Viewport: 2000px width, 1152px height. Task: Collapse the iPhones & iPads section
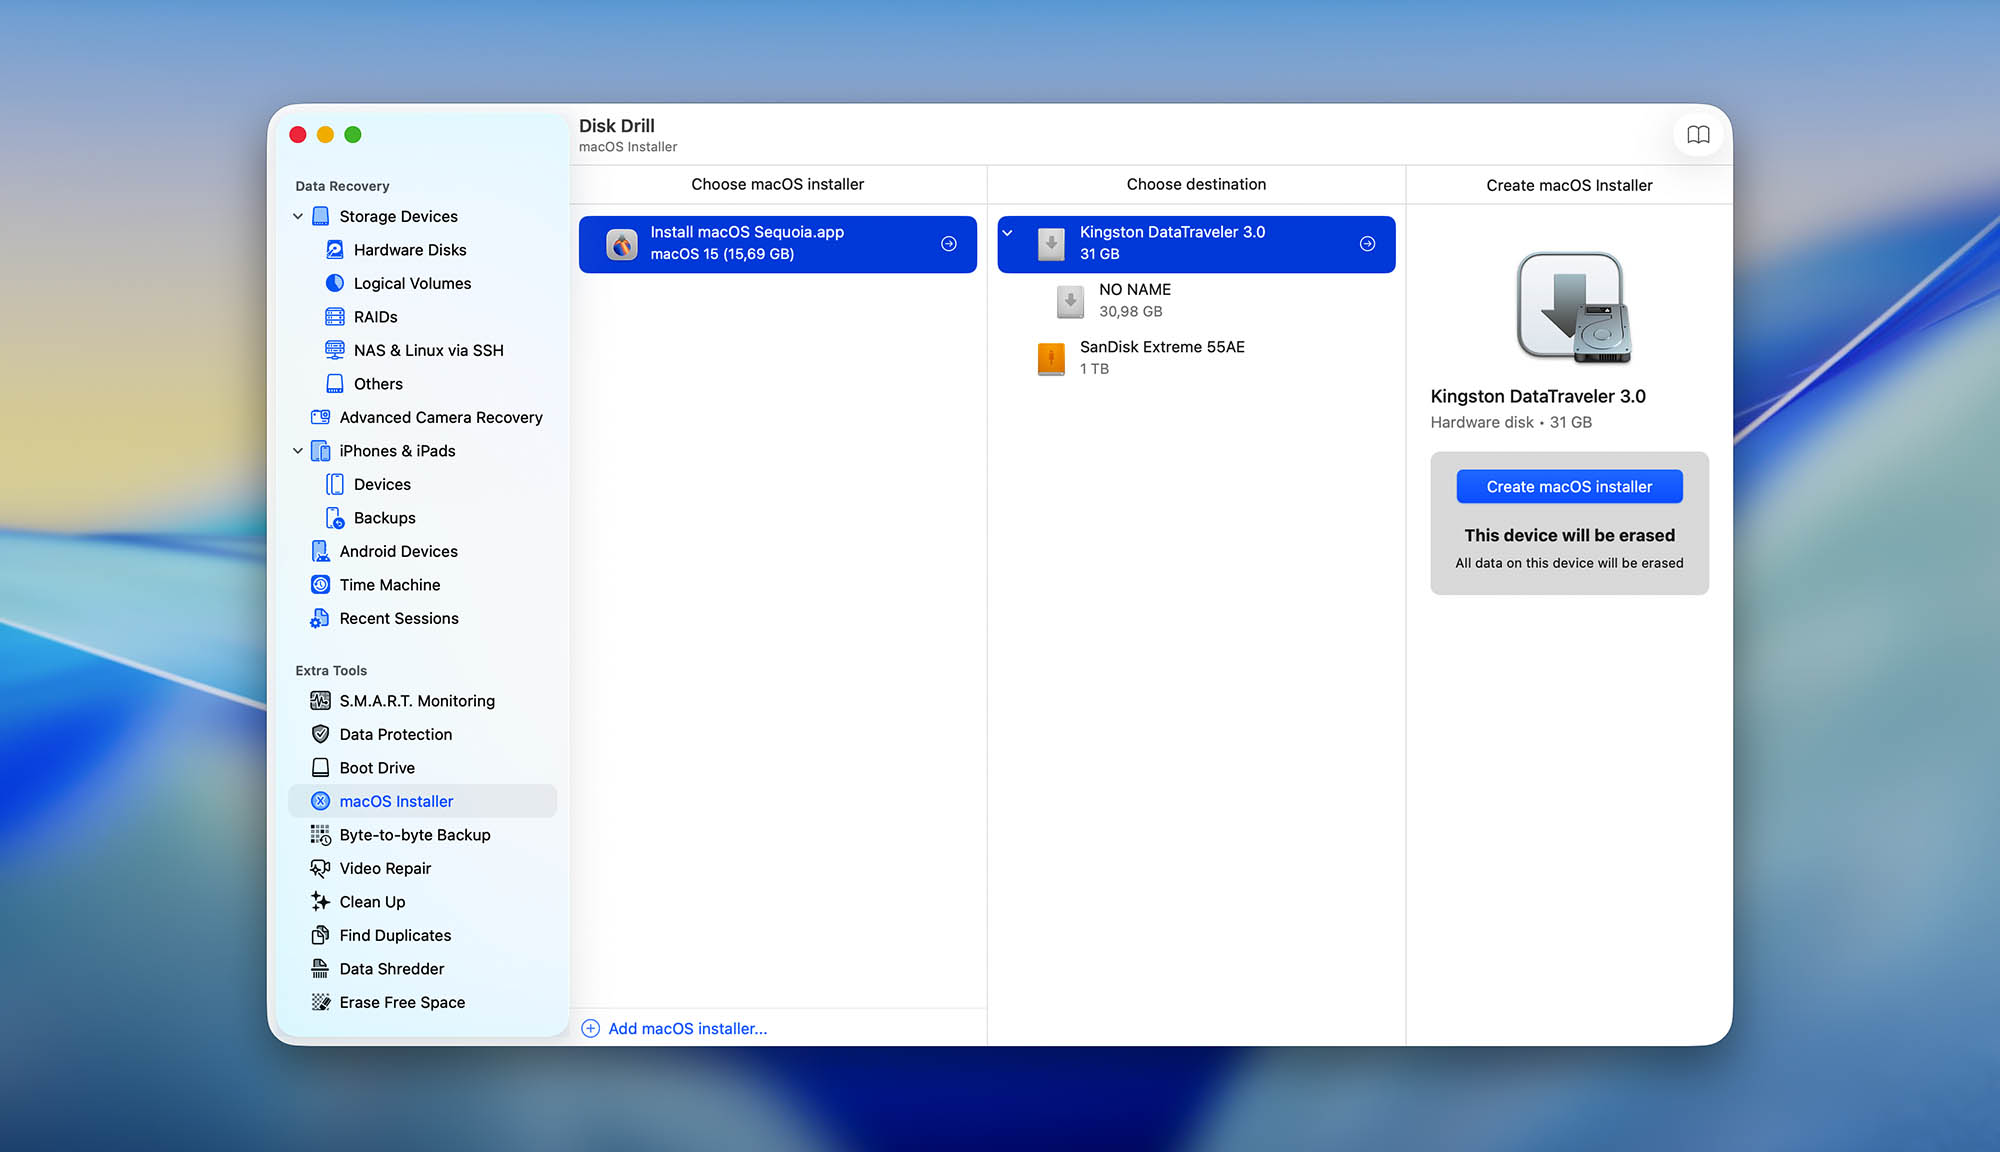(x=297, y=451)
